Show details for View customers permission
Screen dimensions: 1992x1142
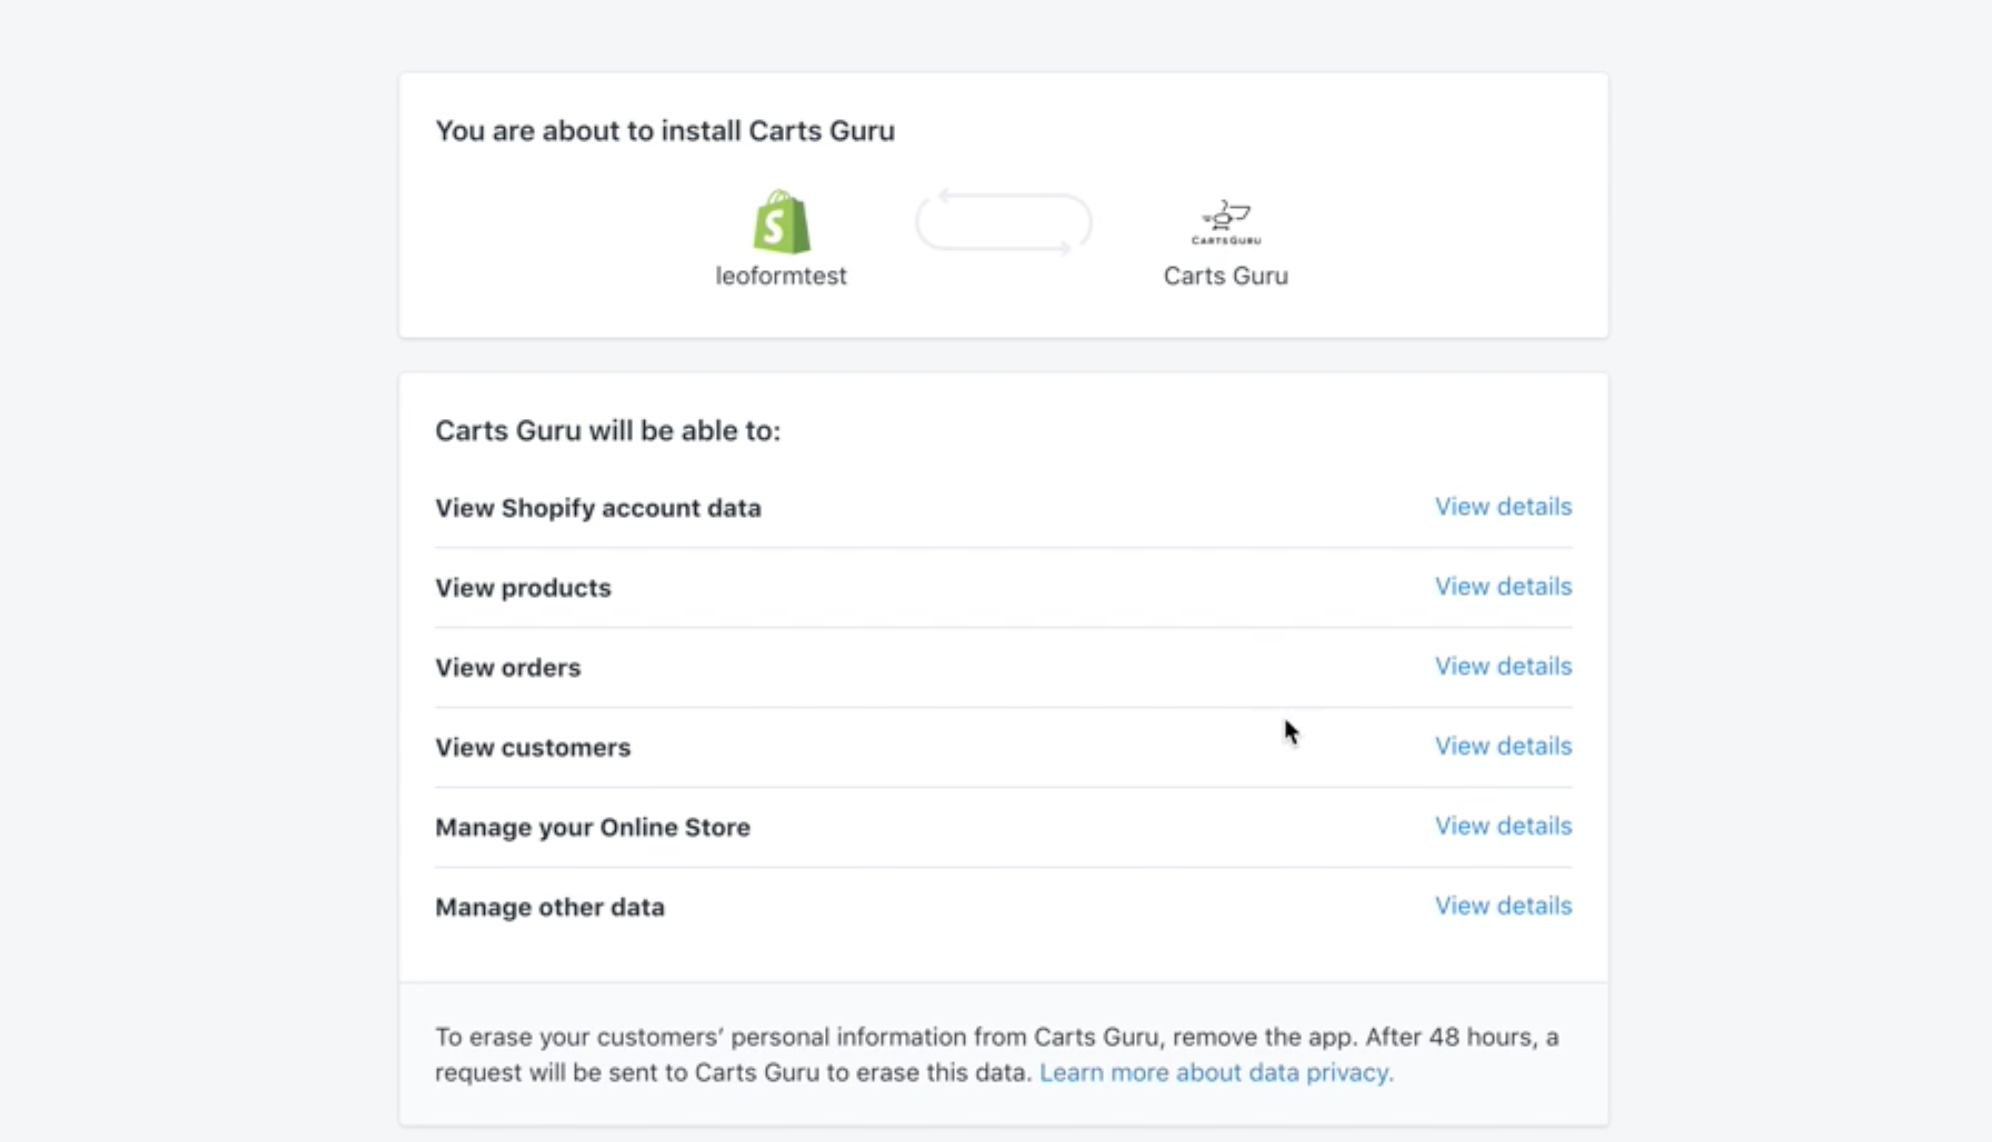click(x=1503, y=747)
